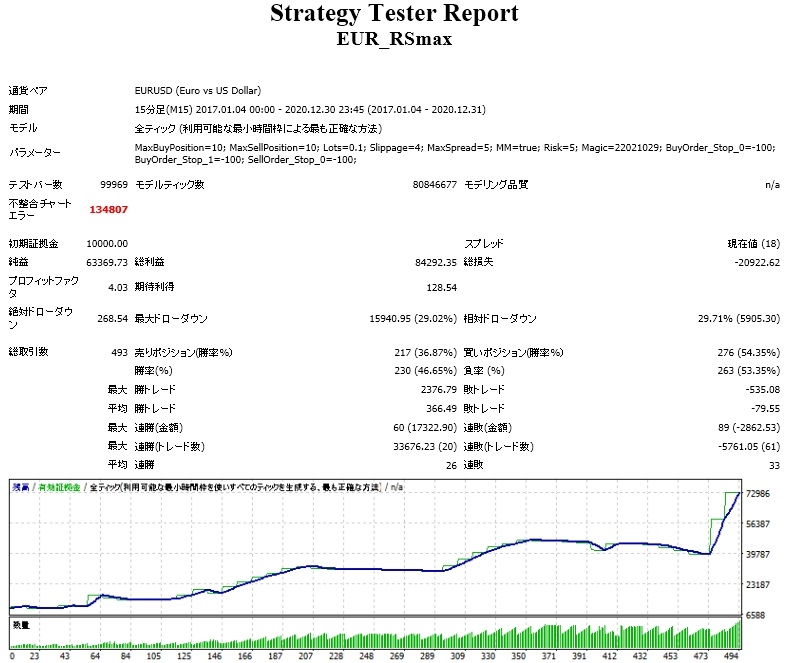
Task: Select average consecutive losses 33
Action: pos(774,465)
